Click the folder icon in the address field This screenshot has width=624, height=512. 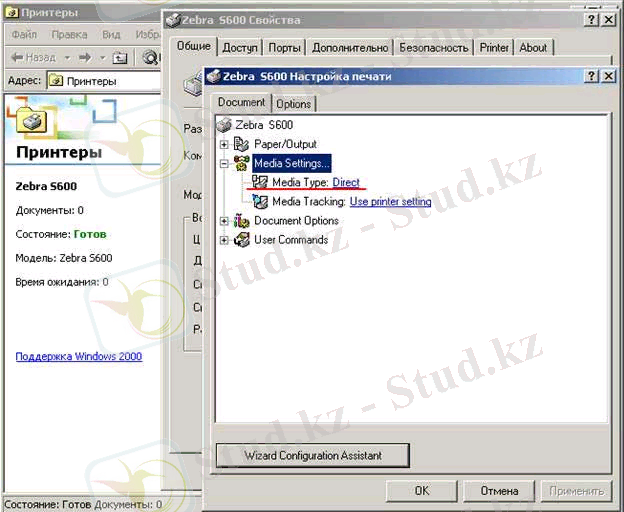pyautogui.click(x=56, y=81)
